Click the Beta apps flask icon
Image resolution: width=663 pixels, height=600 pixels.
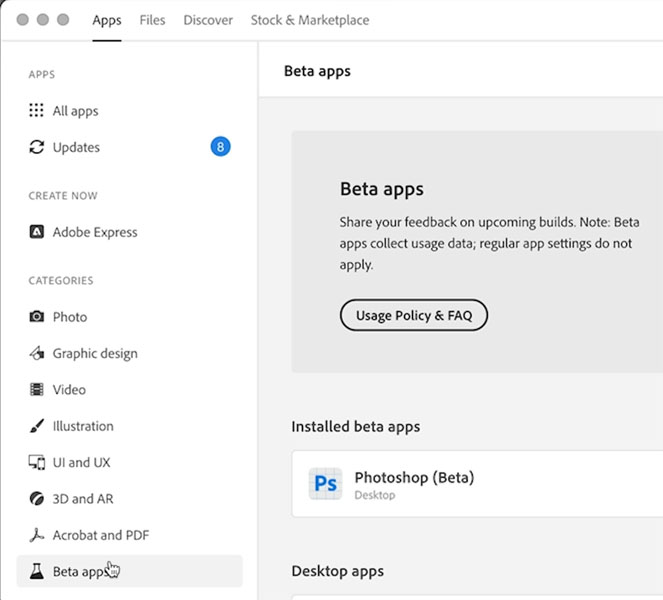point(36,571)
